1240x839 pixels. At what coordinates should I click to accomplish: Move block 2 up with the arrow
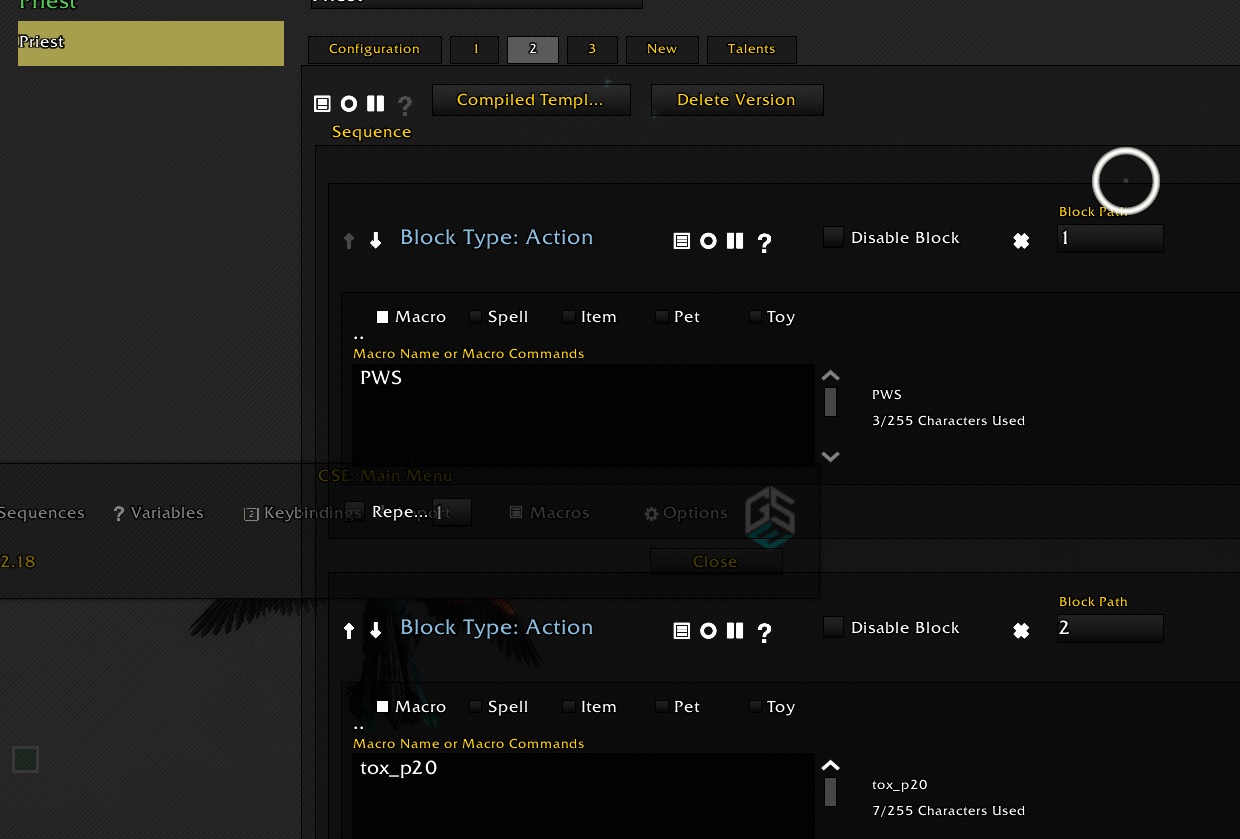[349, 630]
